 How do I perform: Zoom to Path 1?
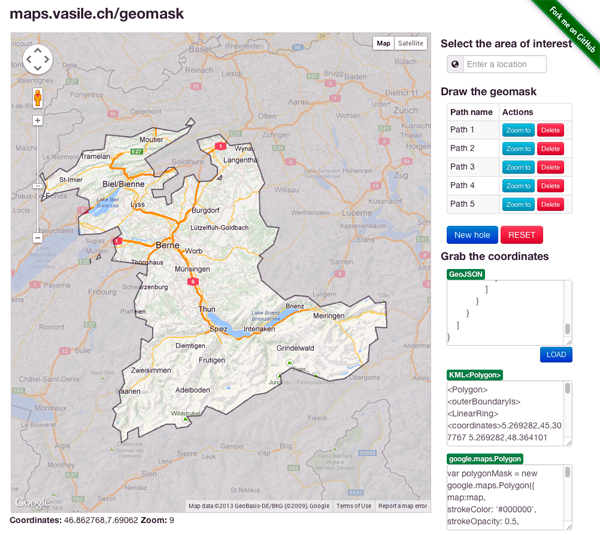[518, 130]
